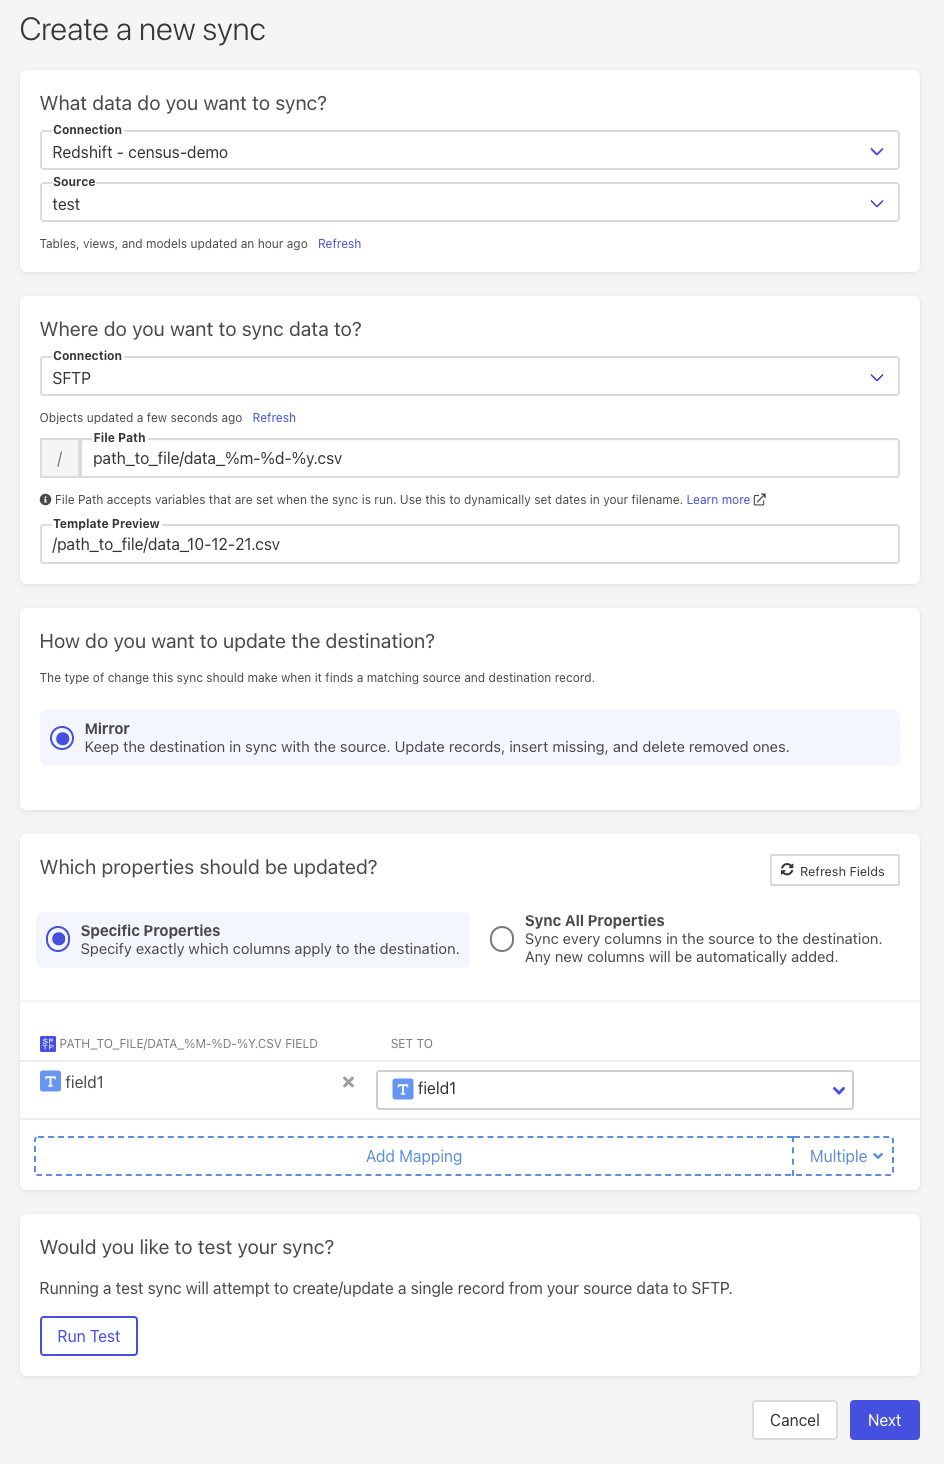This screenshot has width=944, height=1464.
Task: Click the external link icon after Learn more
Action: [x=760, y=500]
